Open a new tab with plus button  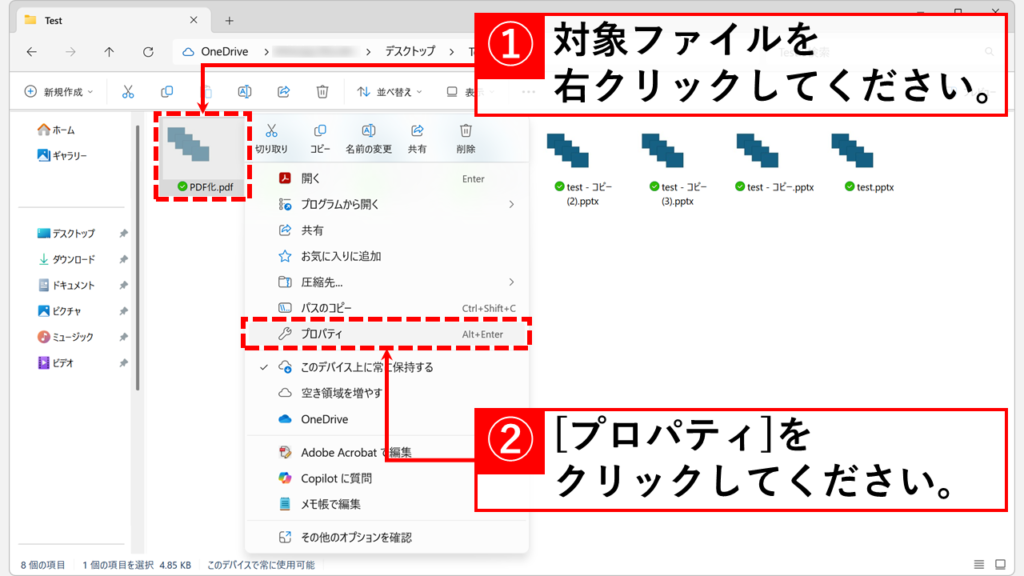(229, 21)
